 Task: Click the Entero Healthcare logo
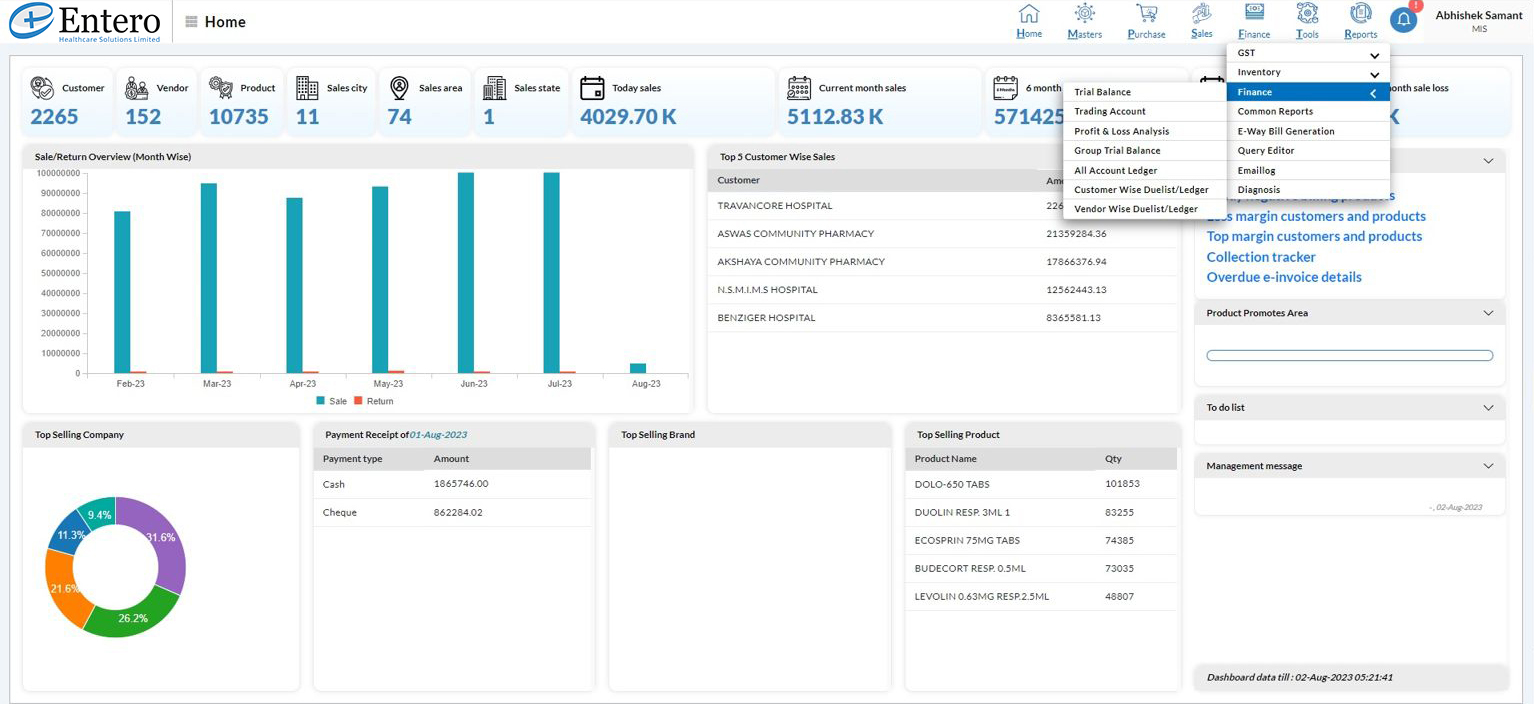pos(85,22)
